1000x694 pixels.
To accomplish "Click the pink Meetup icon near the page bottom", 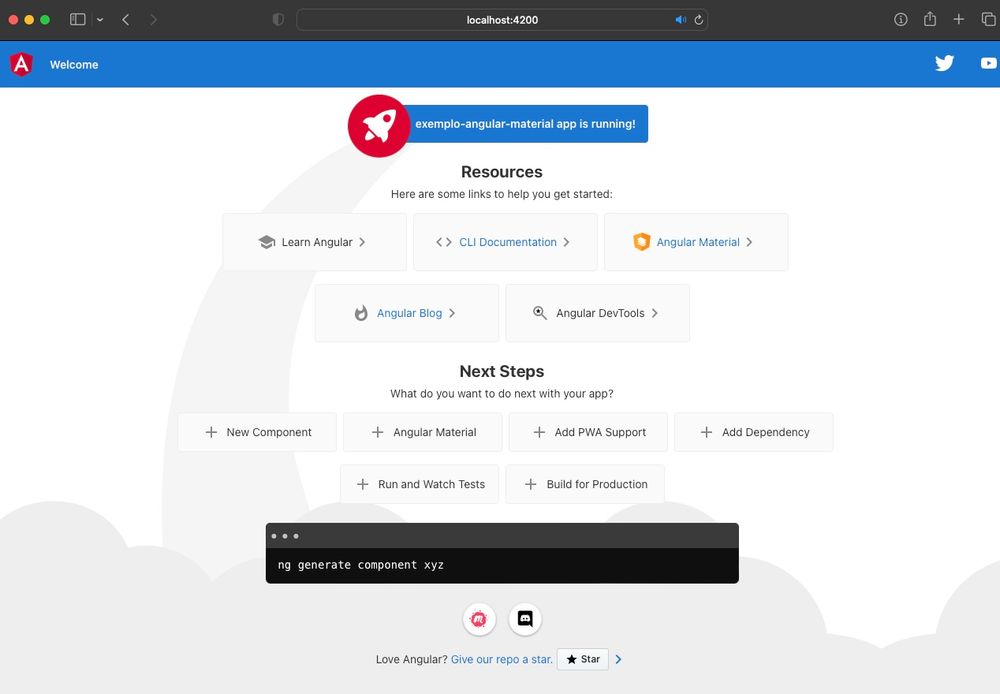I will tap(479, 619).
